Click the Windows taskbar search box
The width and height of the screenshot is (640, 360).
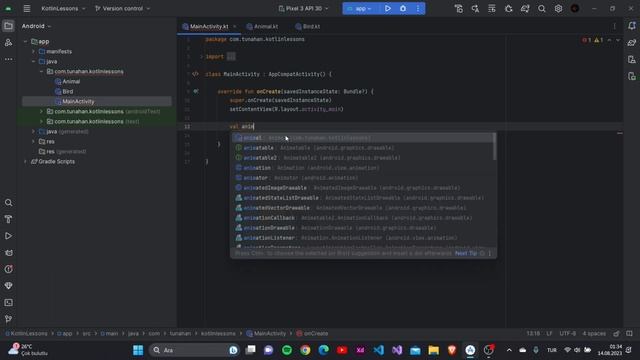[x=195, y=350]
